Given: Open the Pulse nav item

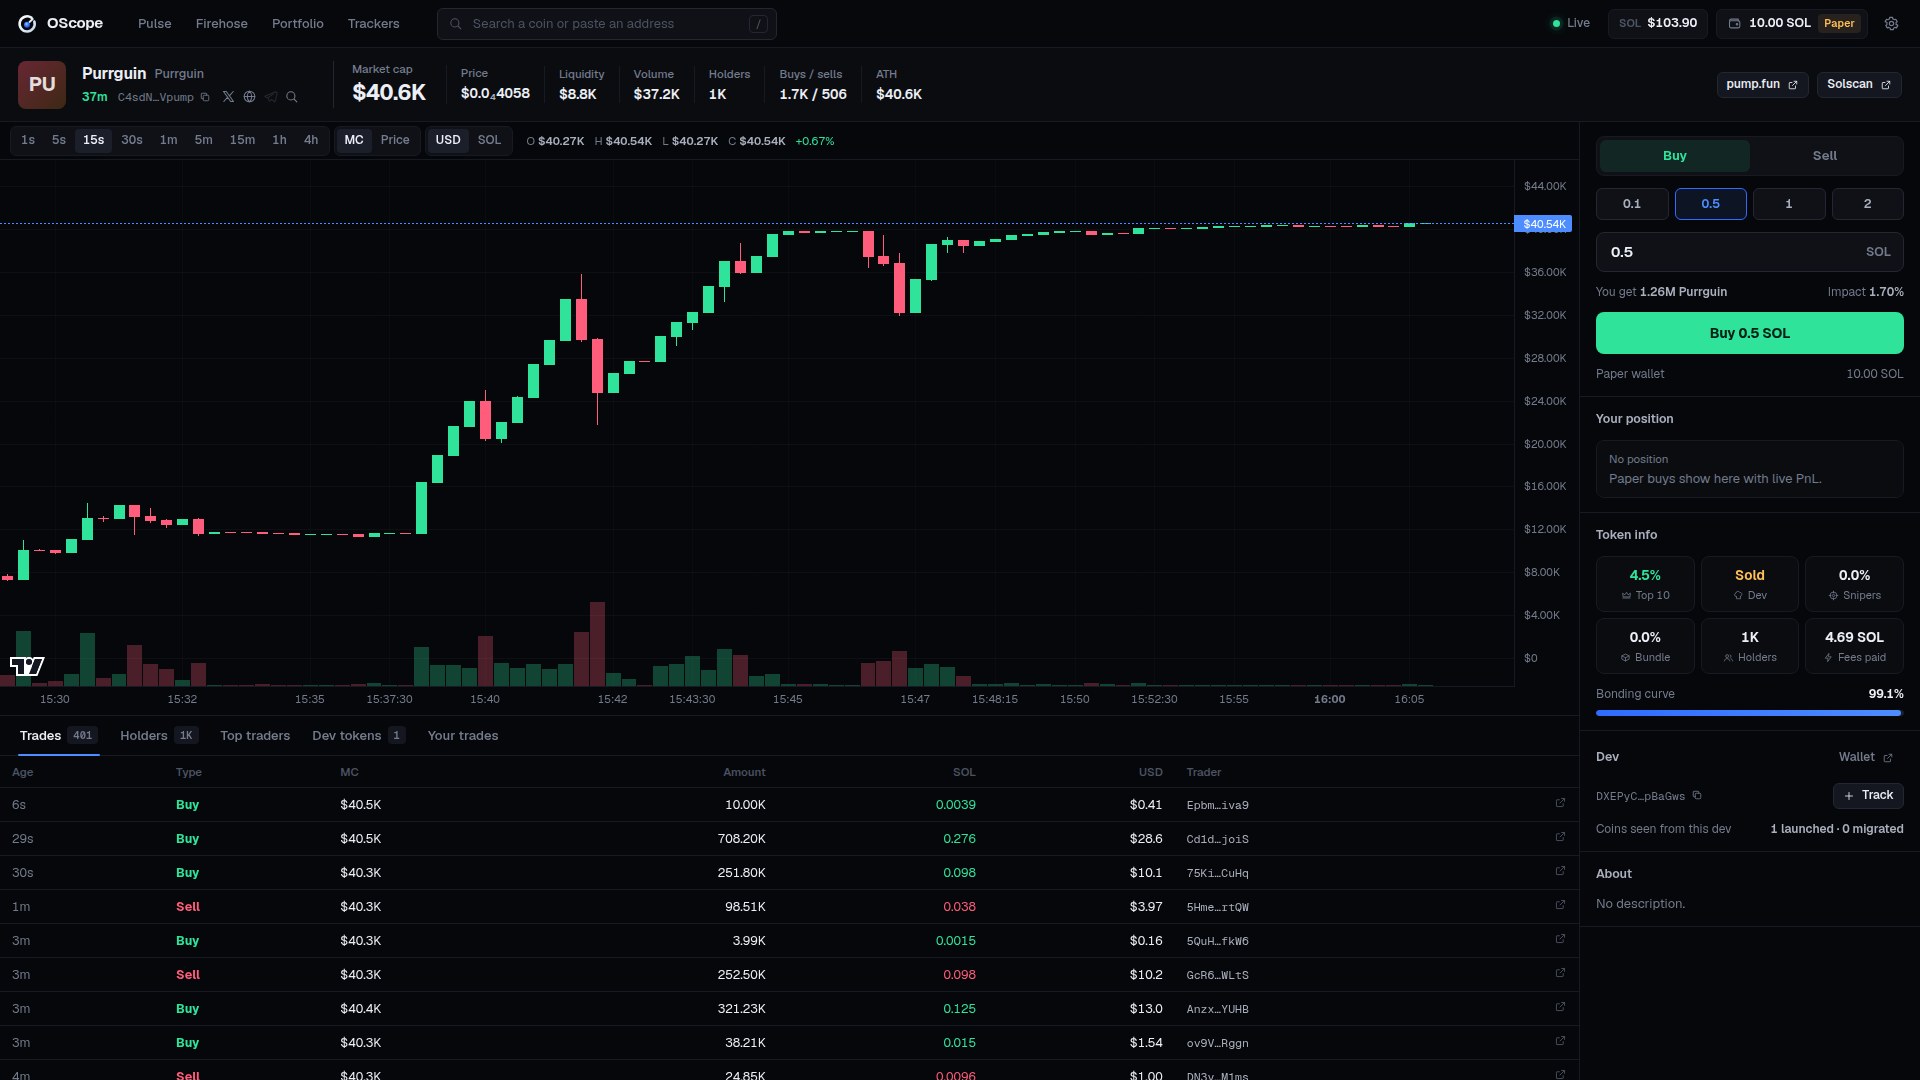Looking at the screenshot, I should point(155,23).
